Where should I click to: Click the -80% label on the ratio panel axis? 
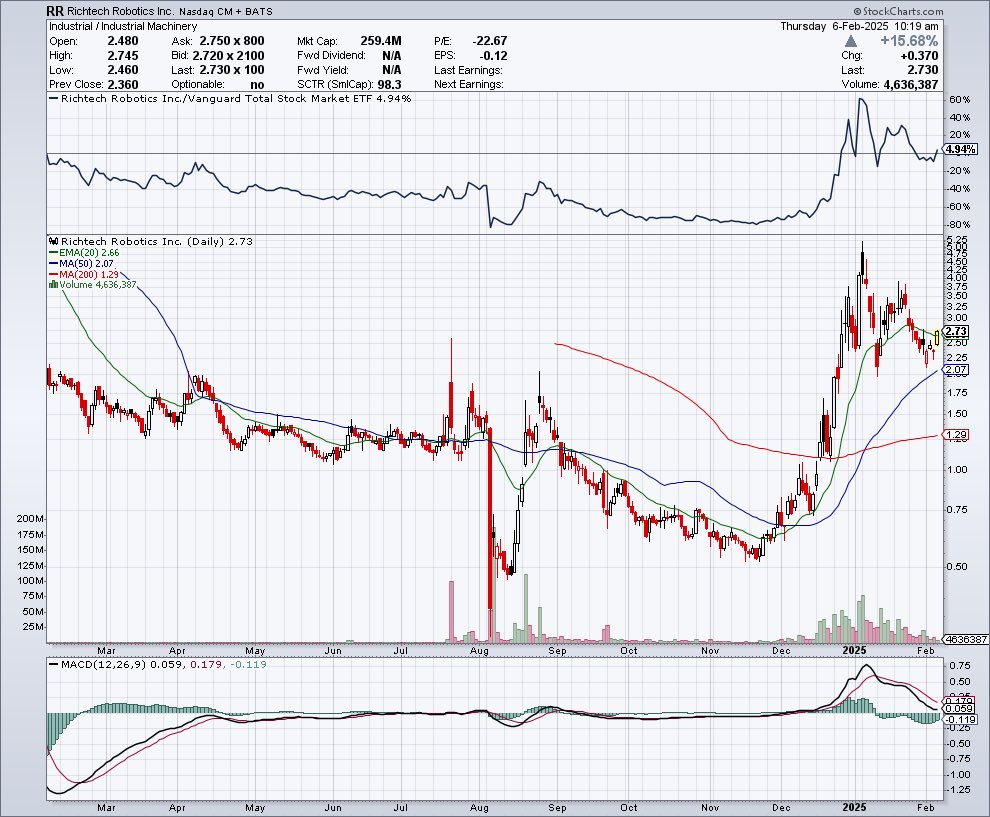pos(958,225)
